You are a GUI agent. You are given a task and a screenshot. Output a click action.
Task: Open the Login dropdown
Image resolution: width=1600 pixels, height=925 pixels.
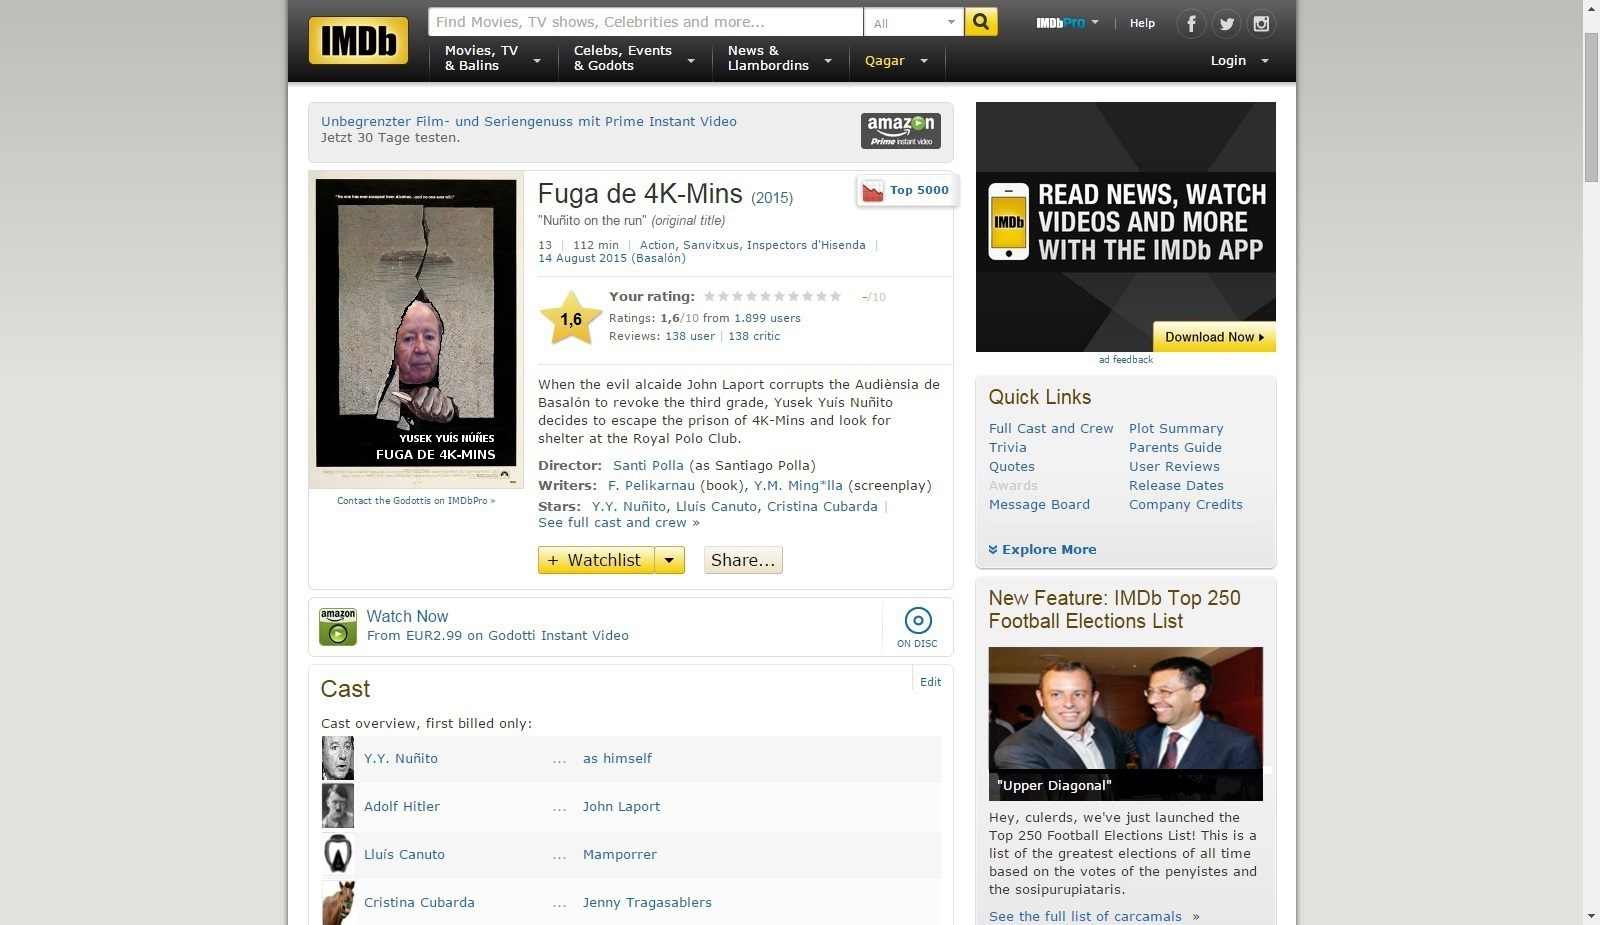pos(1240,61)
